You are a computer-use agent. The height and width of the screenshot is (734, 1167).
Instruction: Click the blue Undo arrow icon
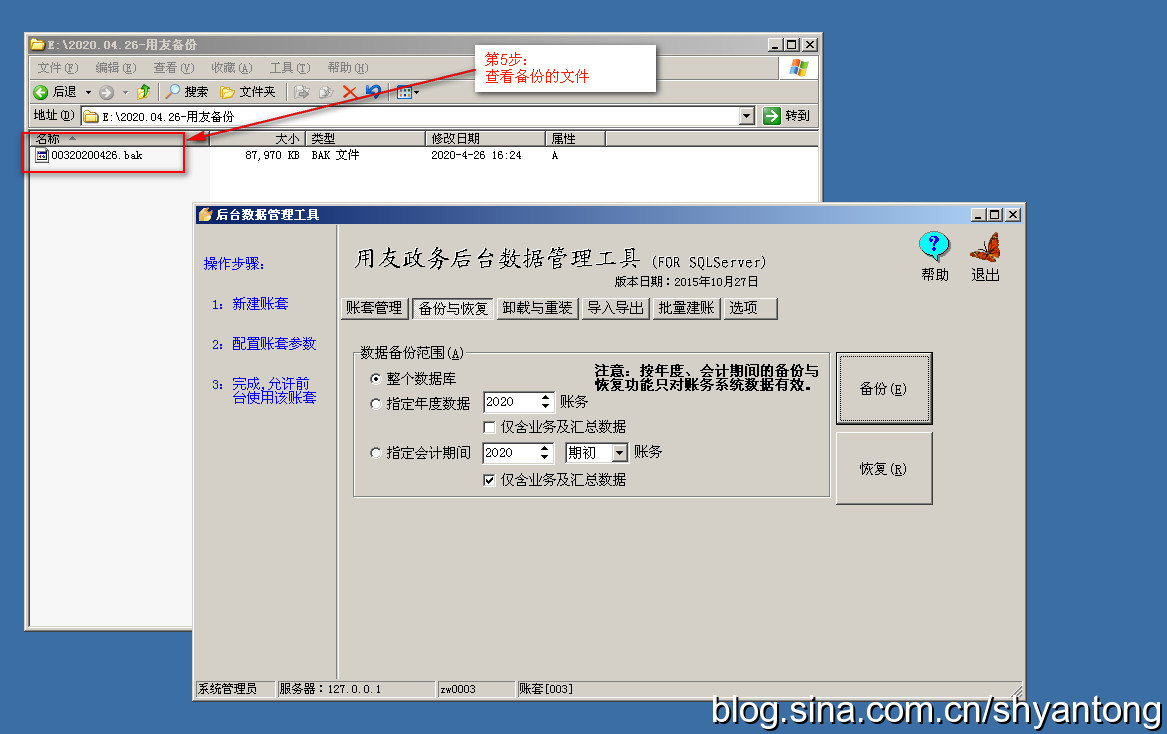(x=373, y=92)
